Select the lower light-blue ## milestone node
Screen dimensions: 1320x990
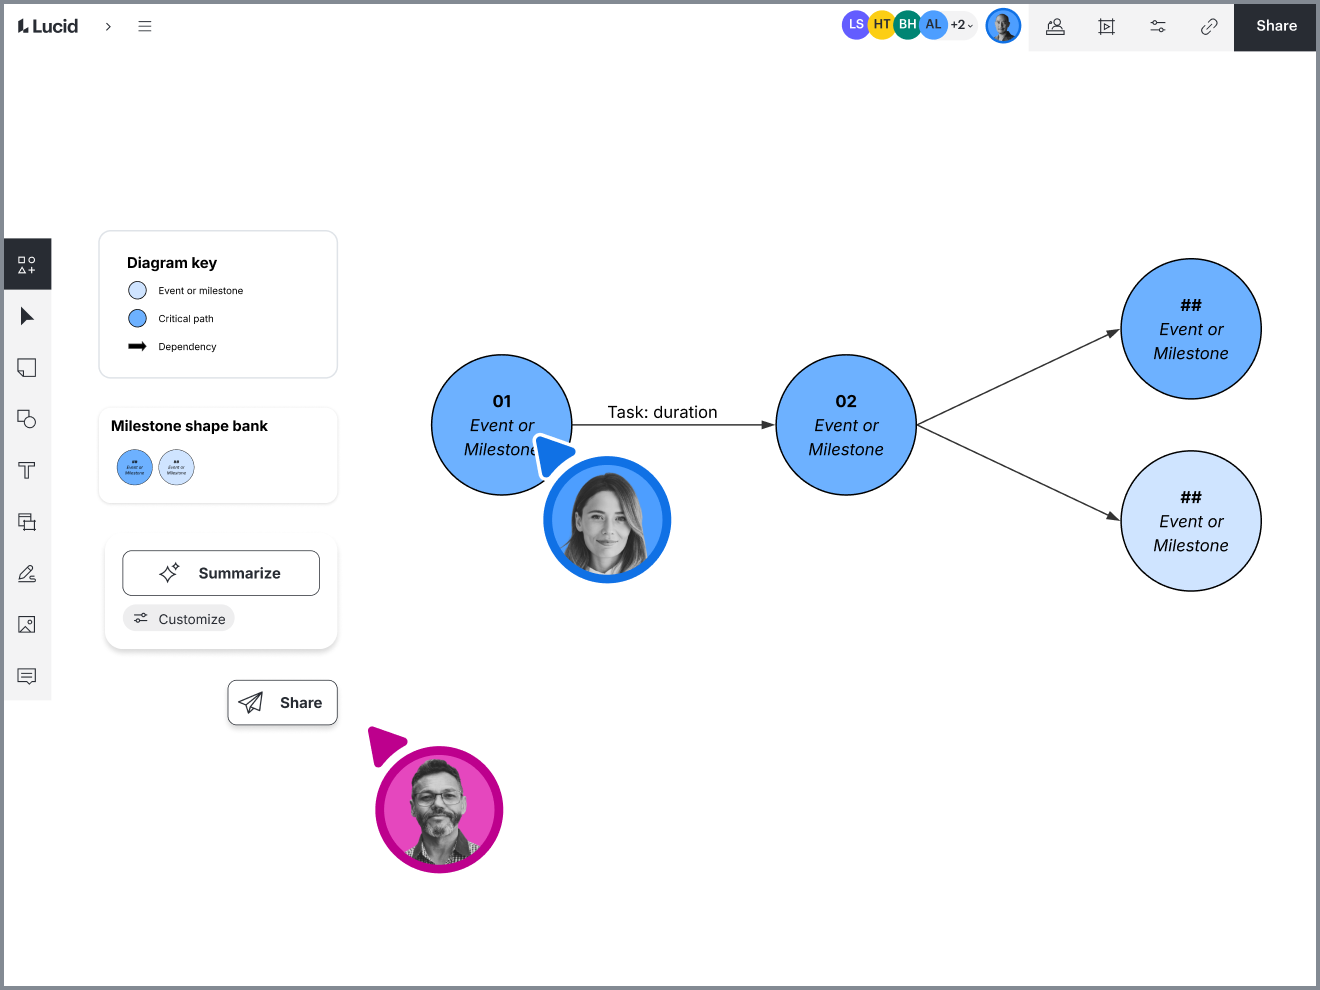tap(1191, 521)
